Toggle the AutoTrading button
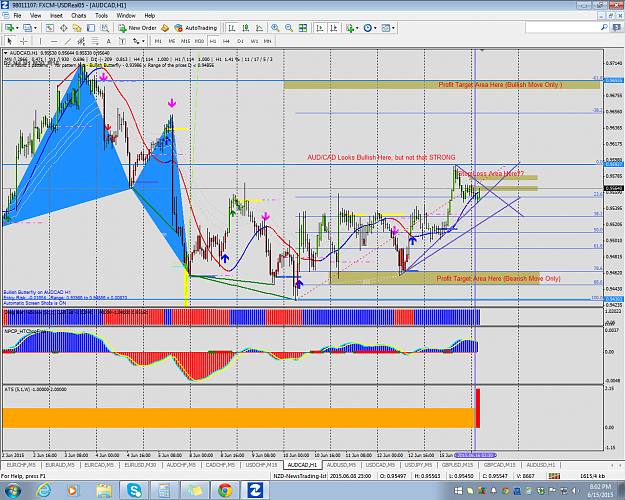This screenshot has width=625, height=500. [x=196, y=28]
